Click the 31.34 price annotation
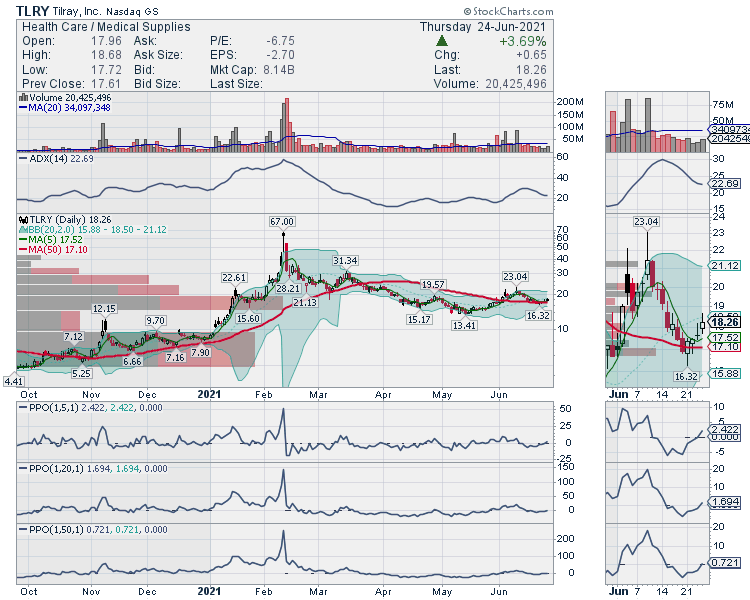The height and width of the screenshot is (600, 750). click(x=345, y=261)
